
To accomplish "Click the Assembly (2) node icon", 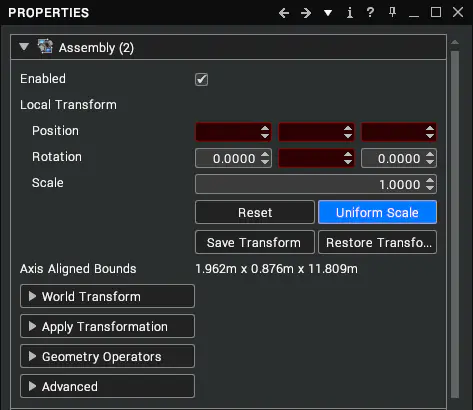I will coord(45,47).
